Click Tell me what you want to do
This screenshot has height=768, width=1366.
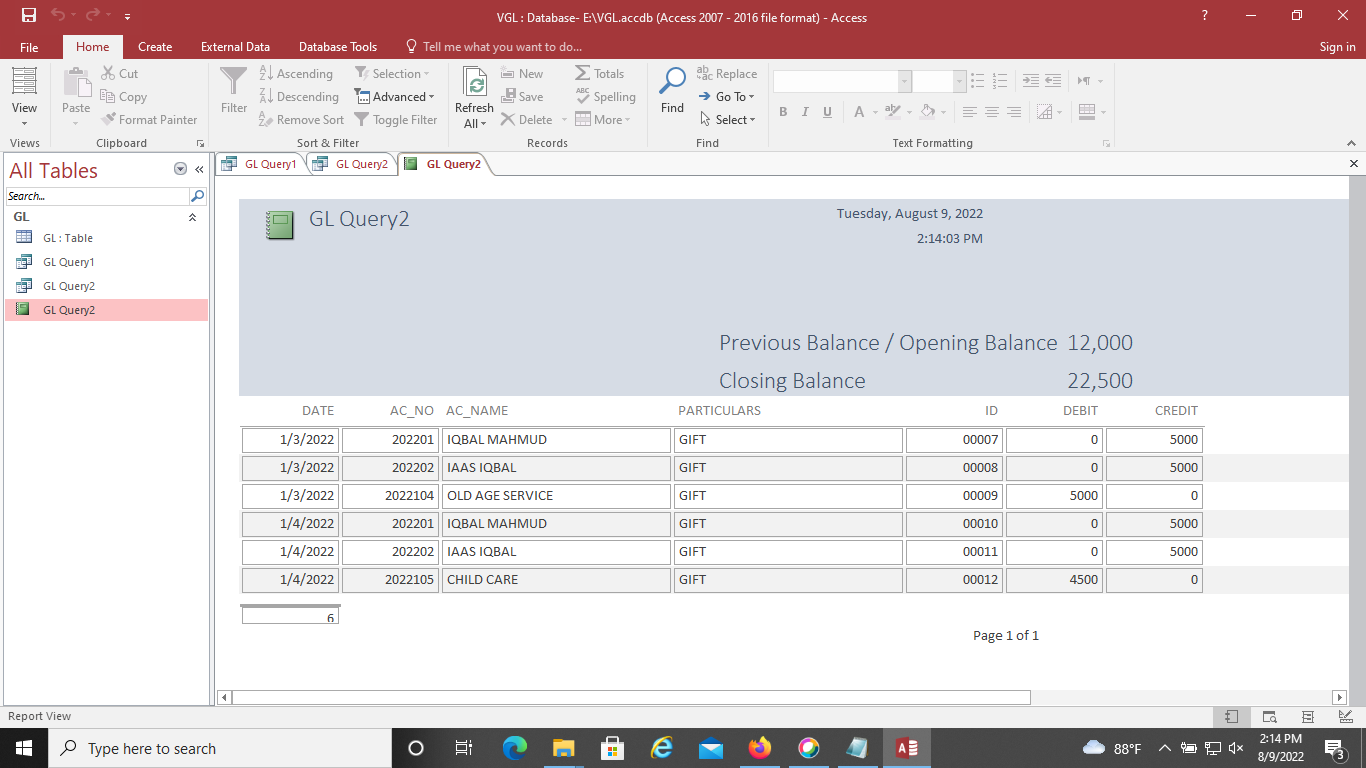494,47
